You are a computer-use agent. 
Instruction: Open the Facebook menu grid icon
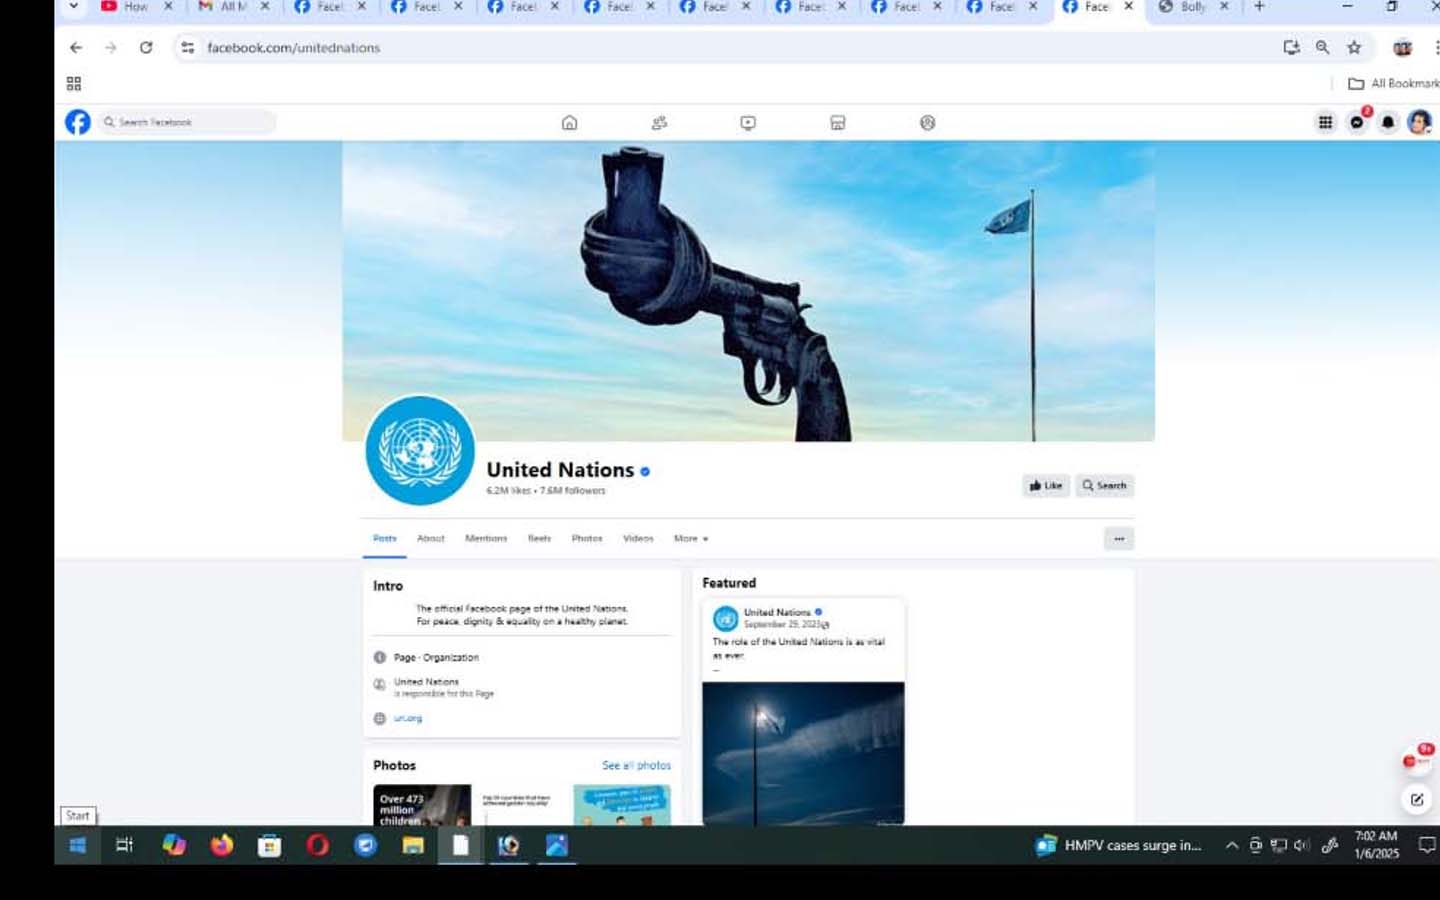[x=1325, y=122]
